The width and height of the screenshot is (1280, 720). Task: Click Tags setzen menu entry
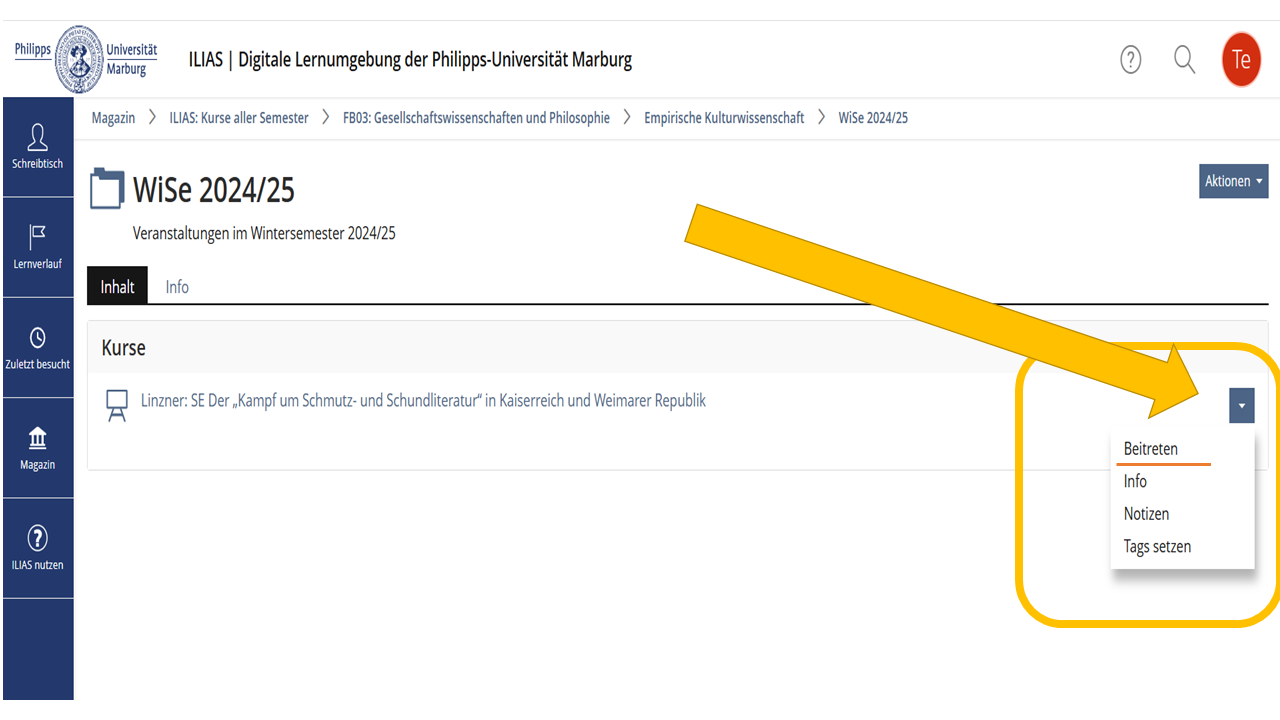[x=1157, y=547]
